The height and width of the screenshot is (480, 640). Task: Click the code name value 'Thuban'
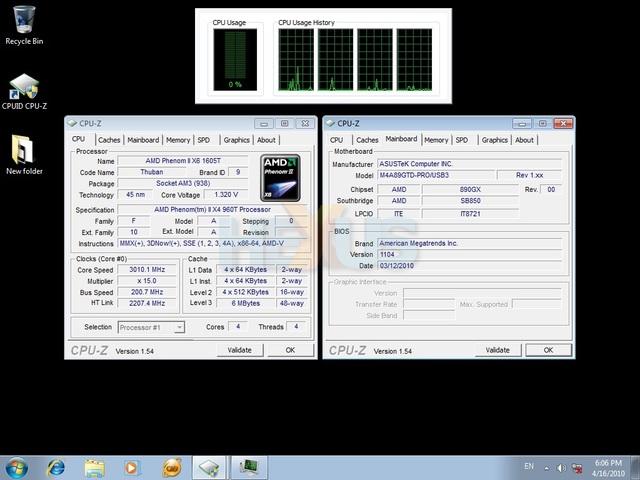tap(151, 172)
